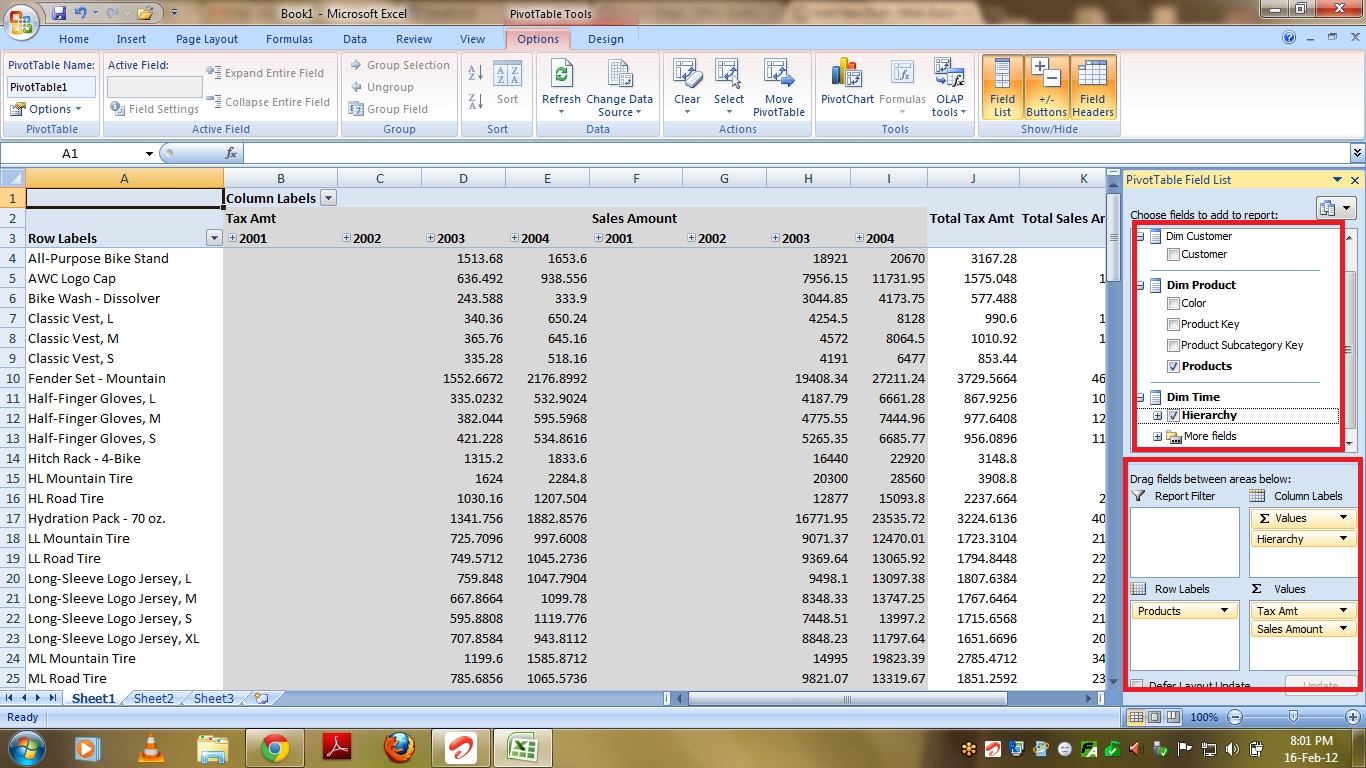Viewport: 1366px width, 768px height.
Task: Uncheck the Products field checkbox
Action: click(1173, 366)
